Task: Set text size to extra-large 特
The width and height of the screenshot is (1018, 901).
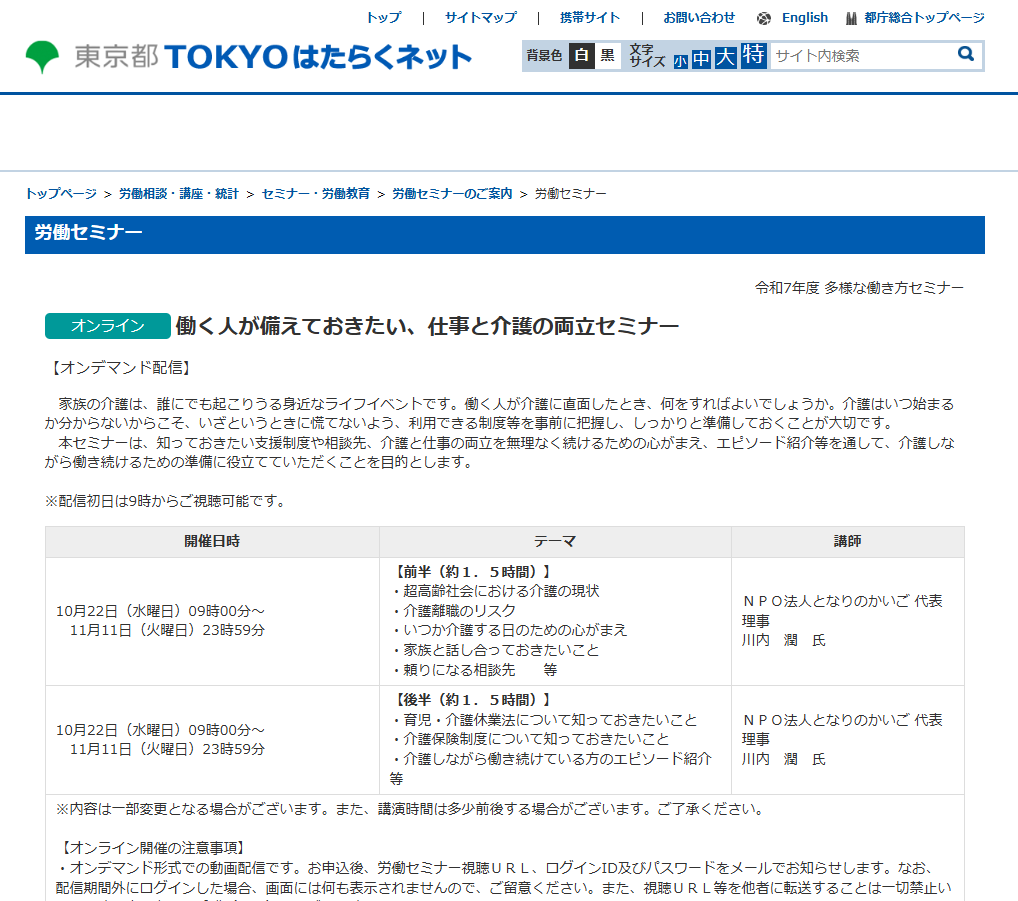Action: pyautogui.click(x=753, y=55)
